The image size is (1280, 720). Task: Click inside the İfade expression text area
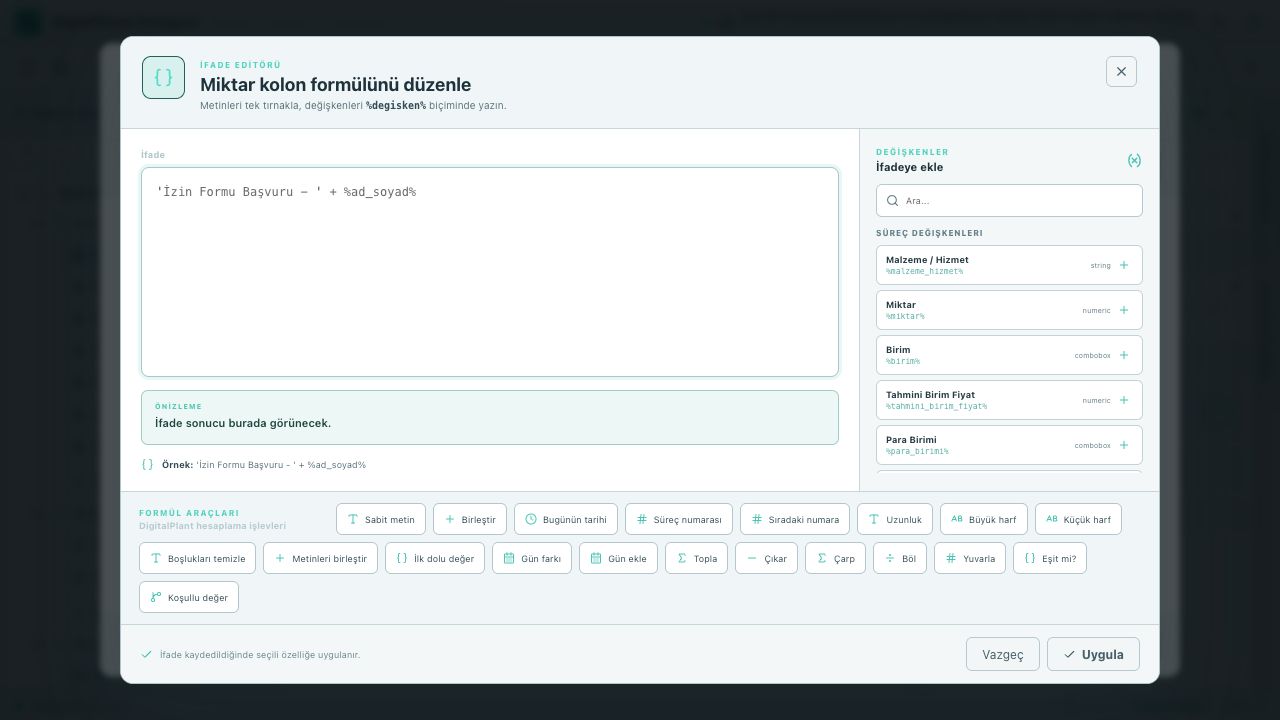pyautogui.click(x=490, y=272)
